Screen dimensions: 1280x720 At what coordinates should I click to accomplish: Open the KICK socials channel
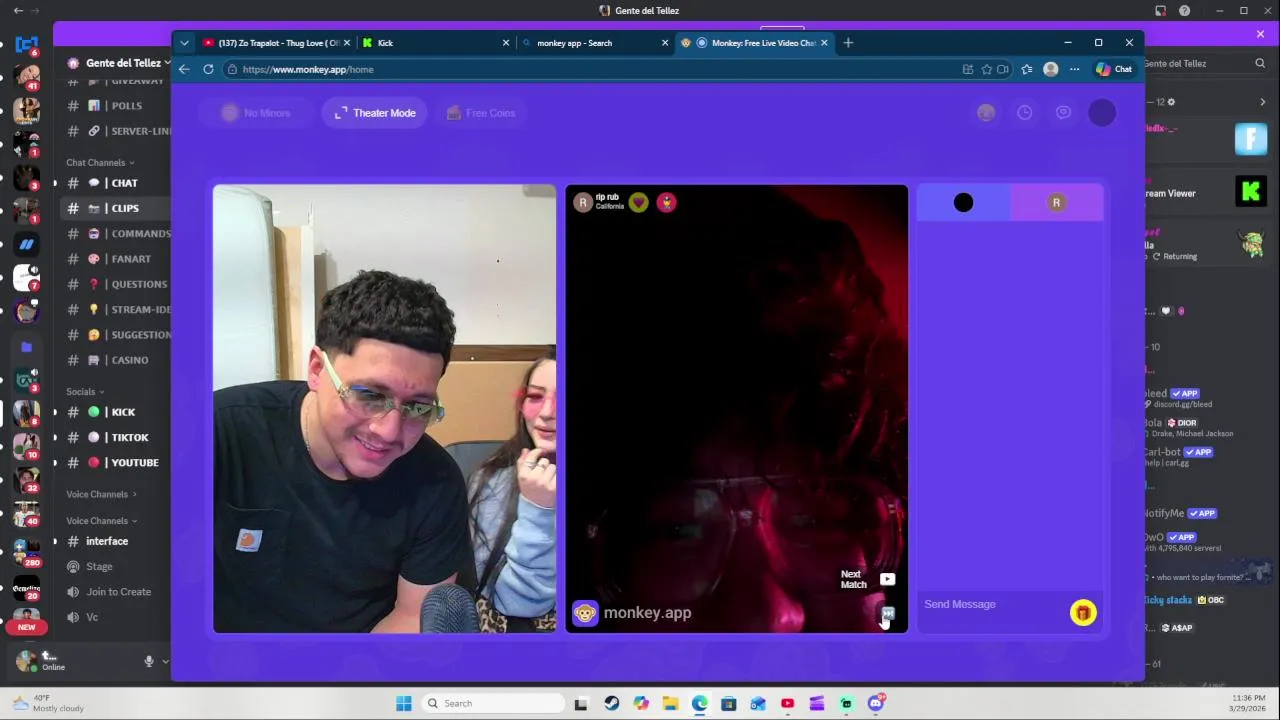click(115, 412)
